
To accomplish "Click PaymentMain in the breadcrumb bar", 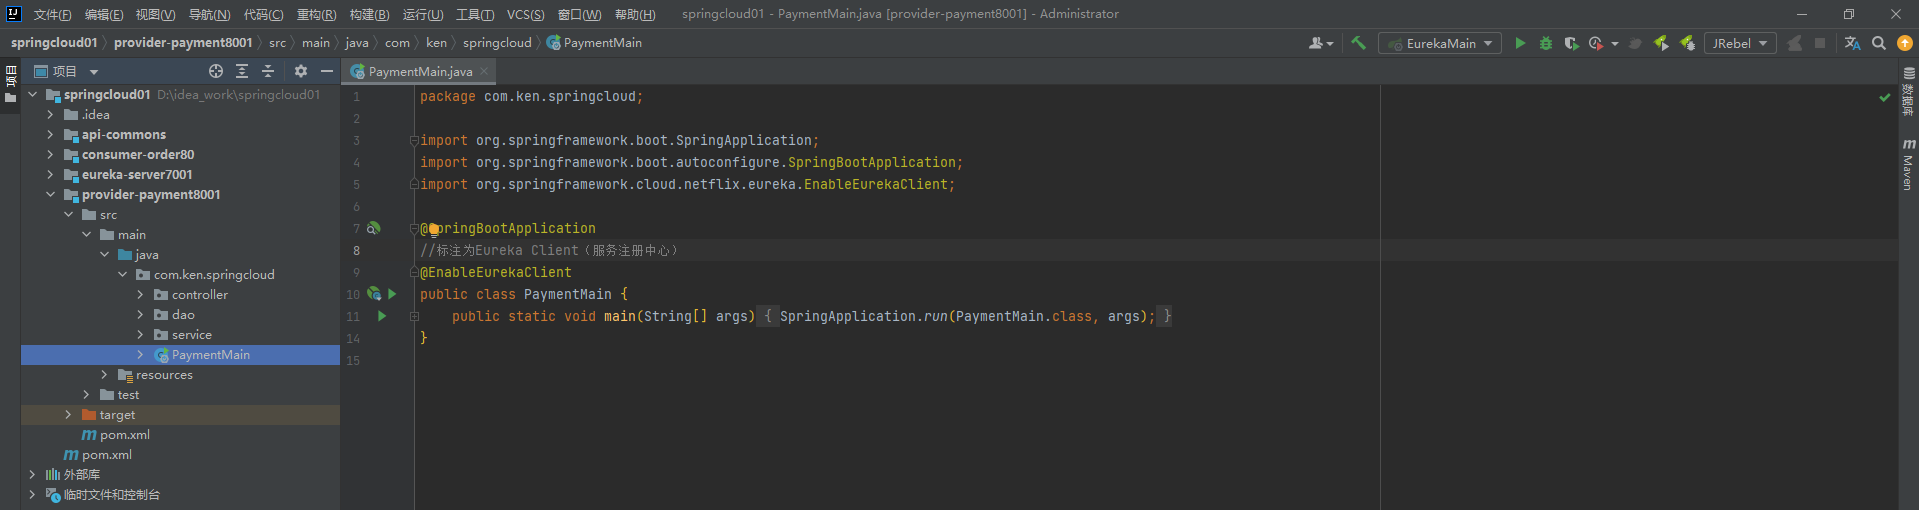I will pyautogui.click(x=594, y=43).
